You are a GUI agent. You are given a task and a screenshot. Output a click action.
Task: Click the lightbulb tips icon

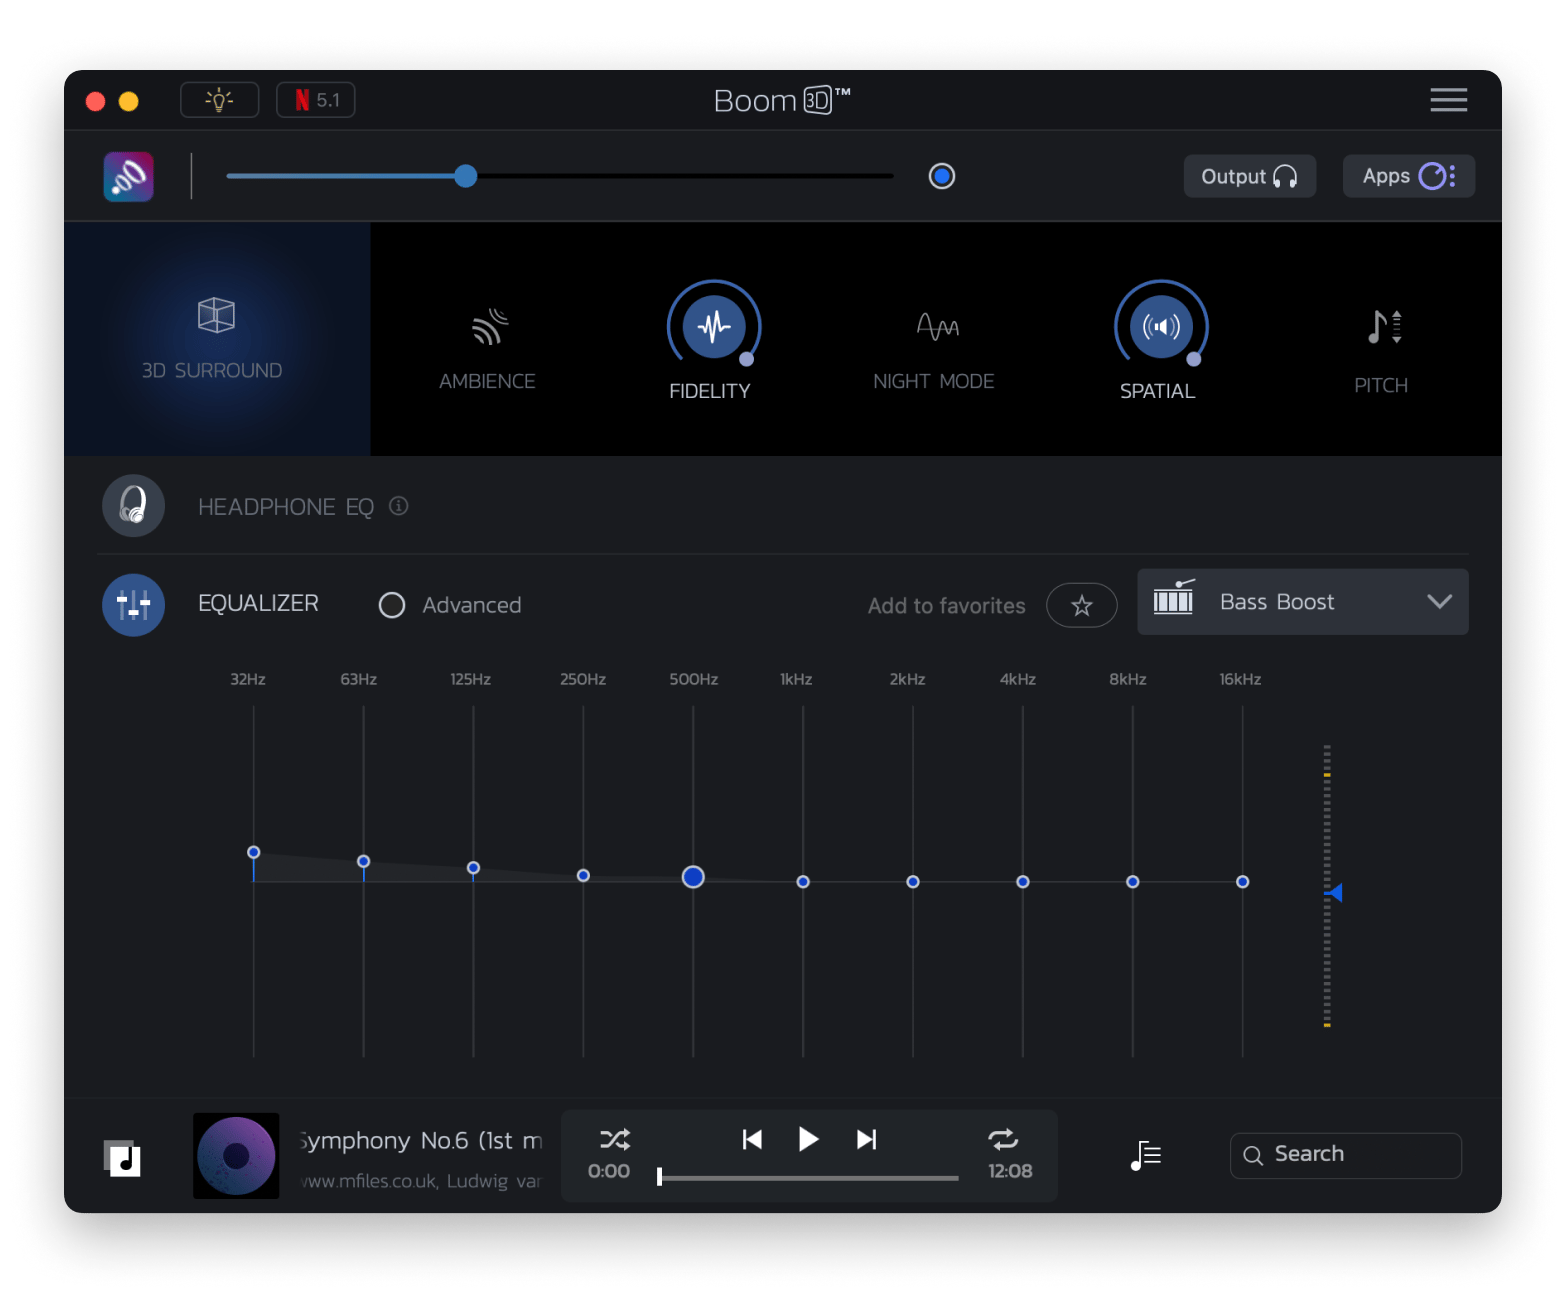click(219, 100)
